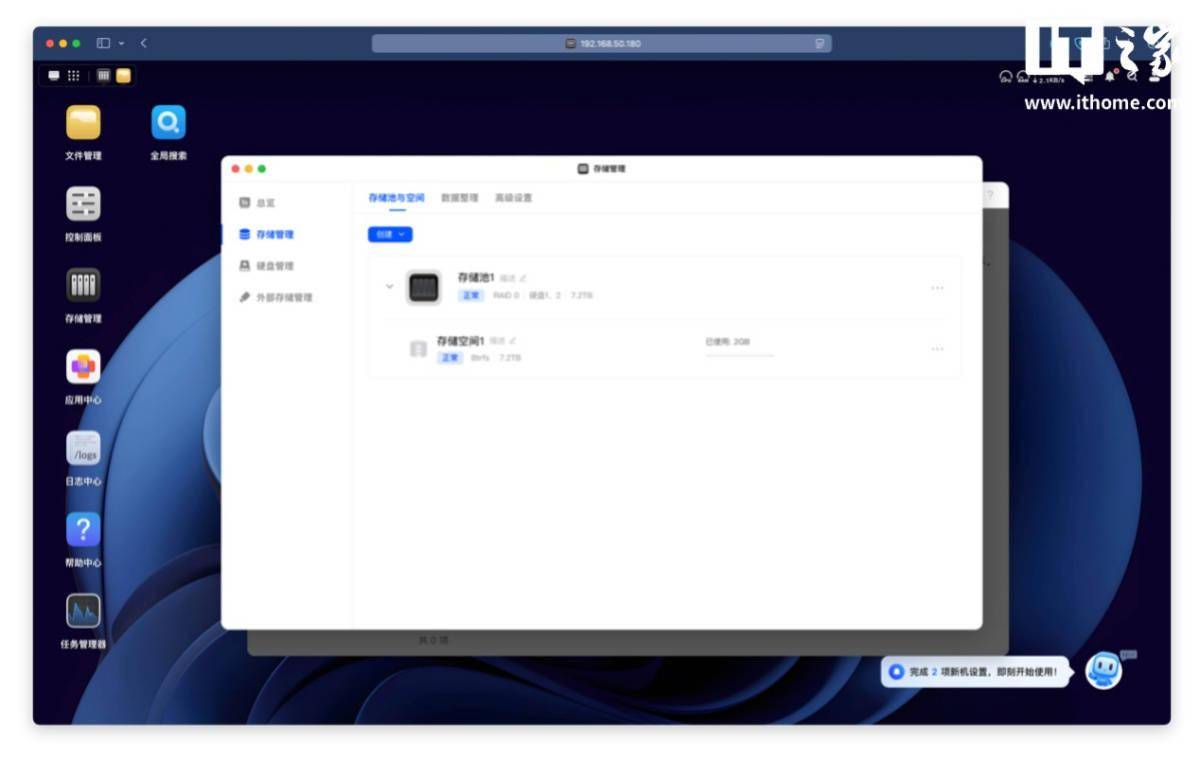This screenshot has width=1200, height=761.
Task: Open more options for 存储池1
Action: coord(937,288)
